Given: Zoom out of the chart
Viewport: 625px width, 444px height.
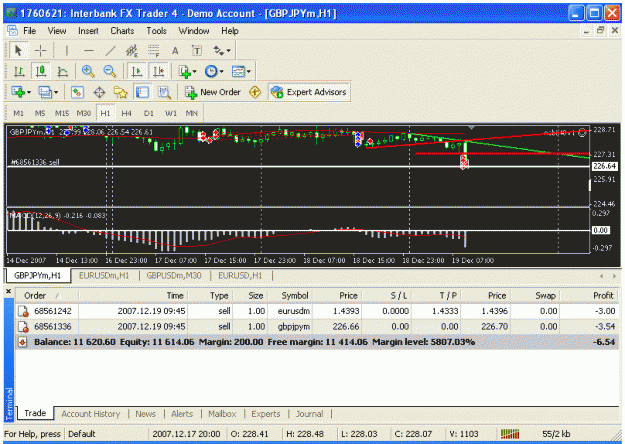Looking at the screenshot, I should [109, 71].
